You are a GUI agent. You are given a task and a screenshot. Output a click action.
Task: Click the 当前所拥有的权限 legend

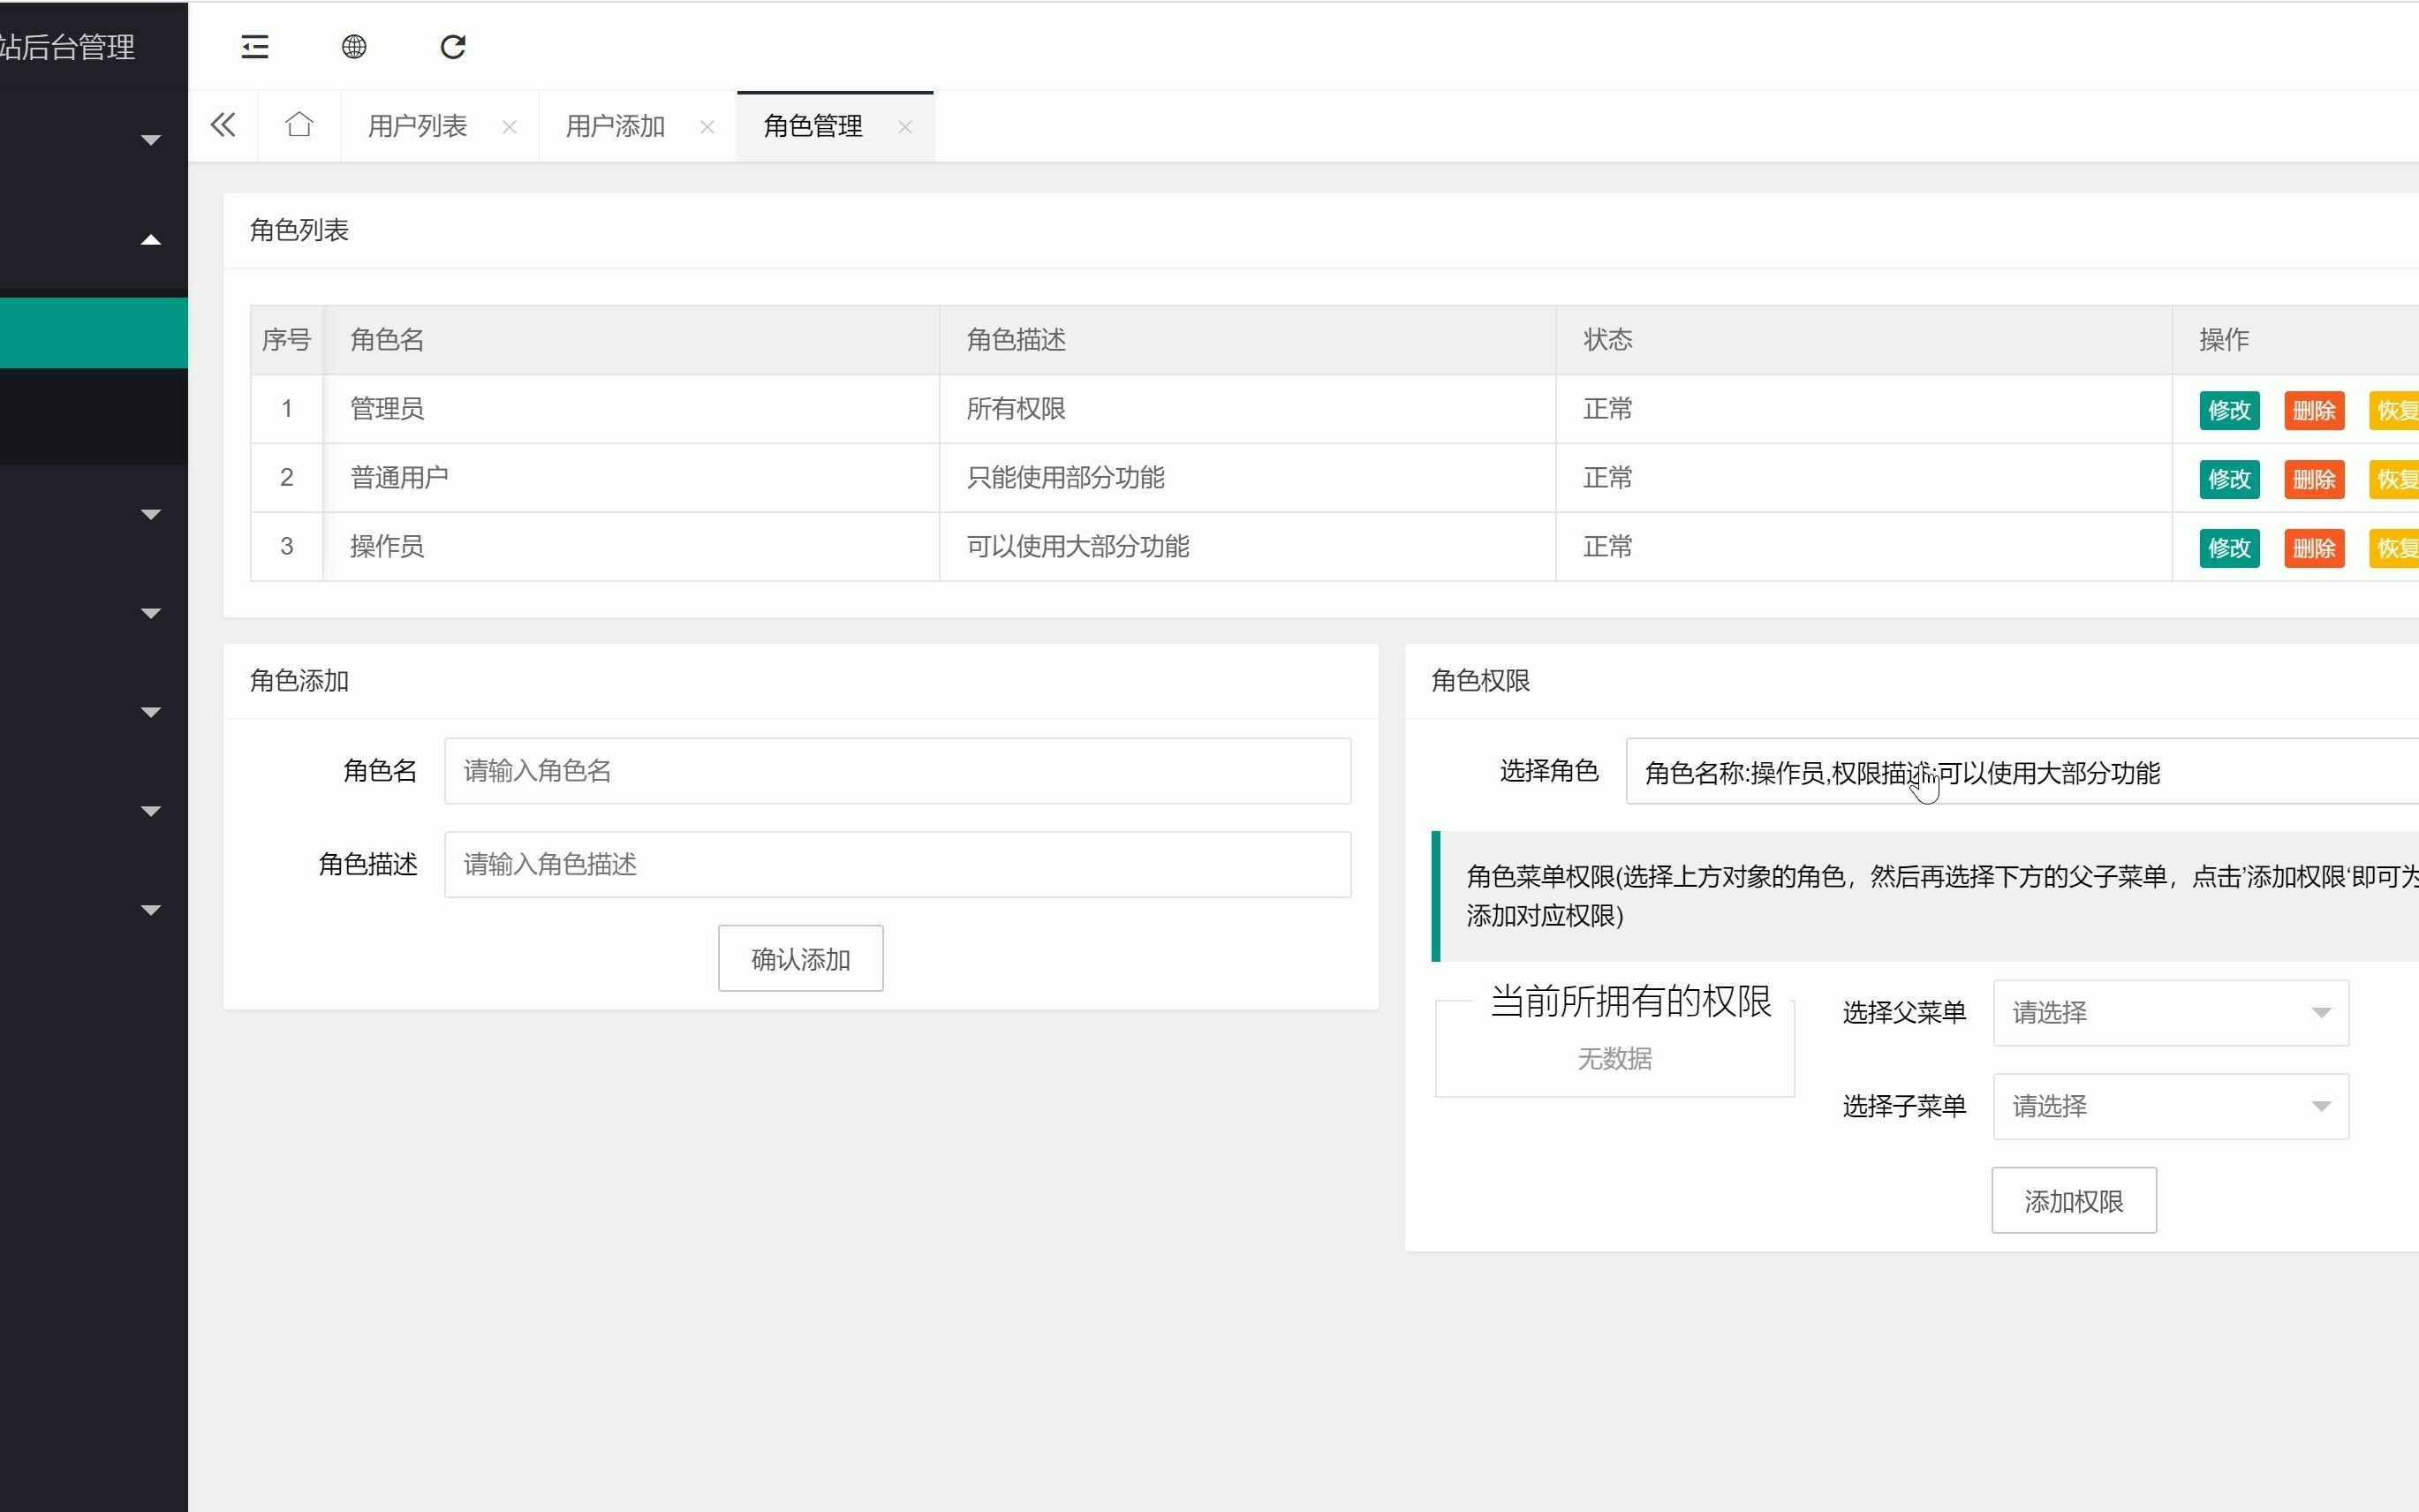click(1631, 1001)
